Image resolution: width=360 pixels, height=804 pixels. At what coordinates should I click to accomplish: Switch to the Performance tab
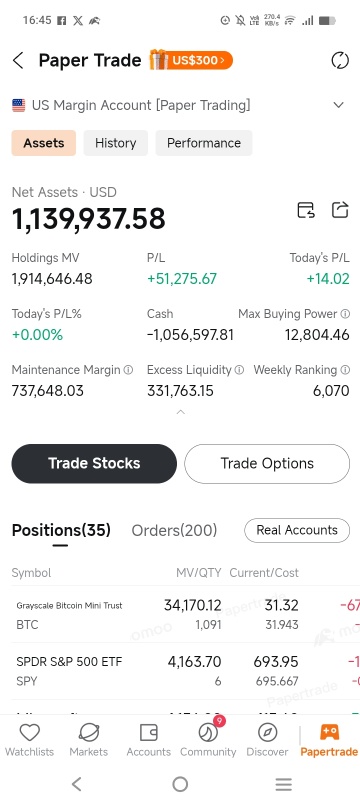204,143
